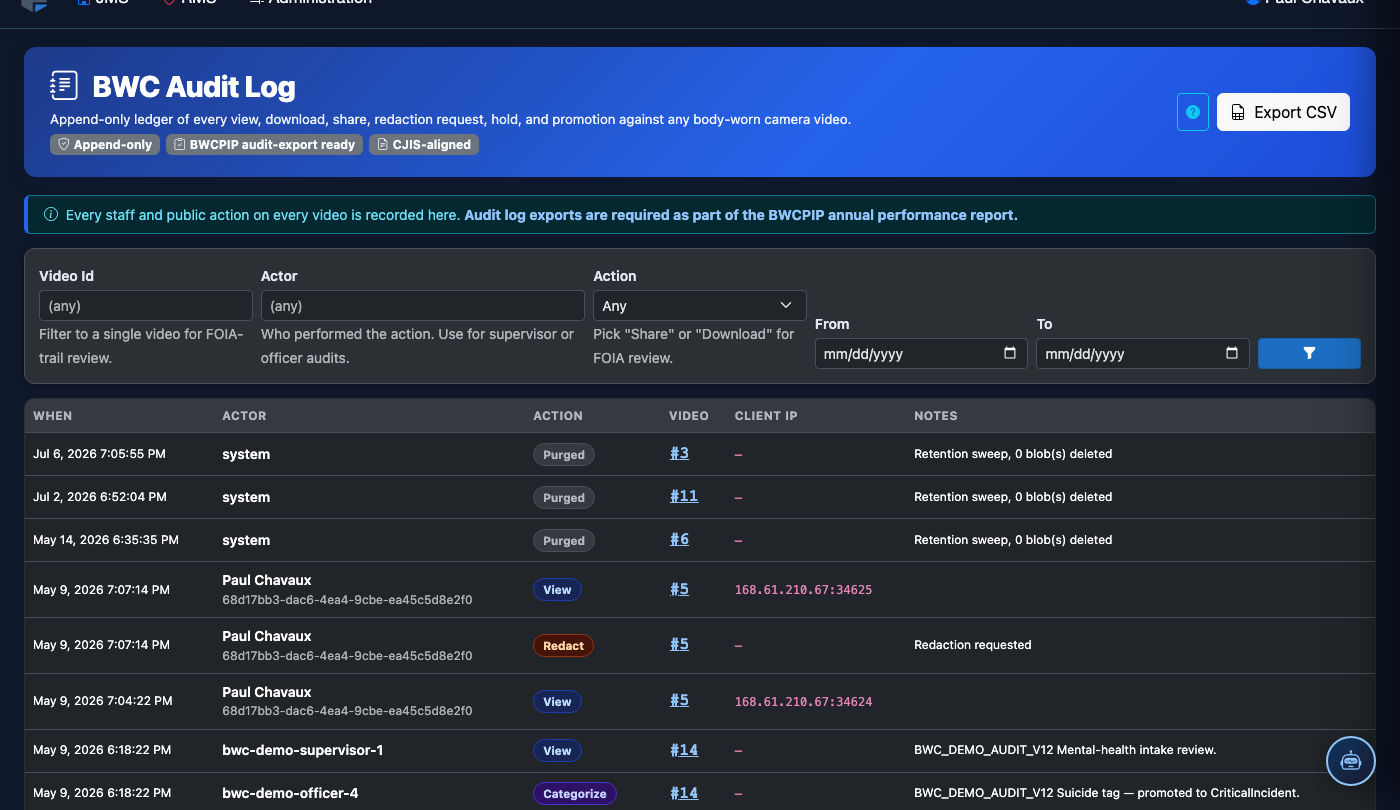The height and width of the screenshot is (810, 1400).
Task: Click the Redact action badge
Action: (x=563, y=646)
